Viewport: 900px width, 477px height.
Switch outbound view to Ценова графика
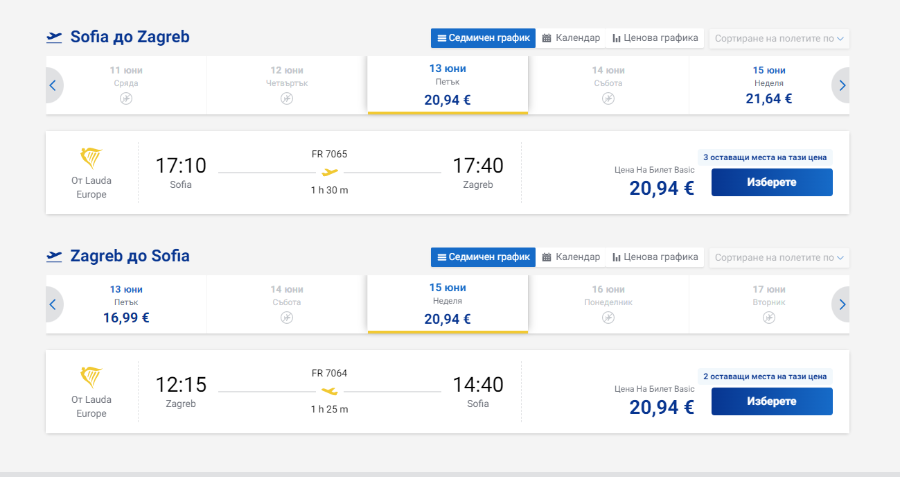(655, 38)
